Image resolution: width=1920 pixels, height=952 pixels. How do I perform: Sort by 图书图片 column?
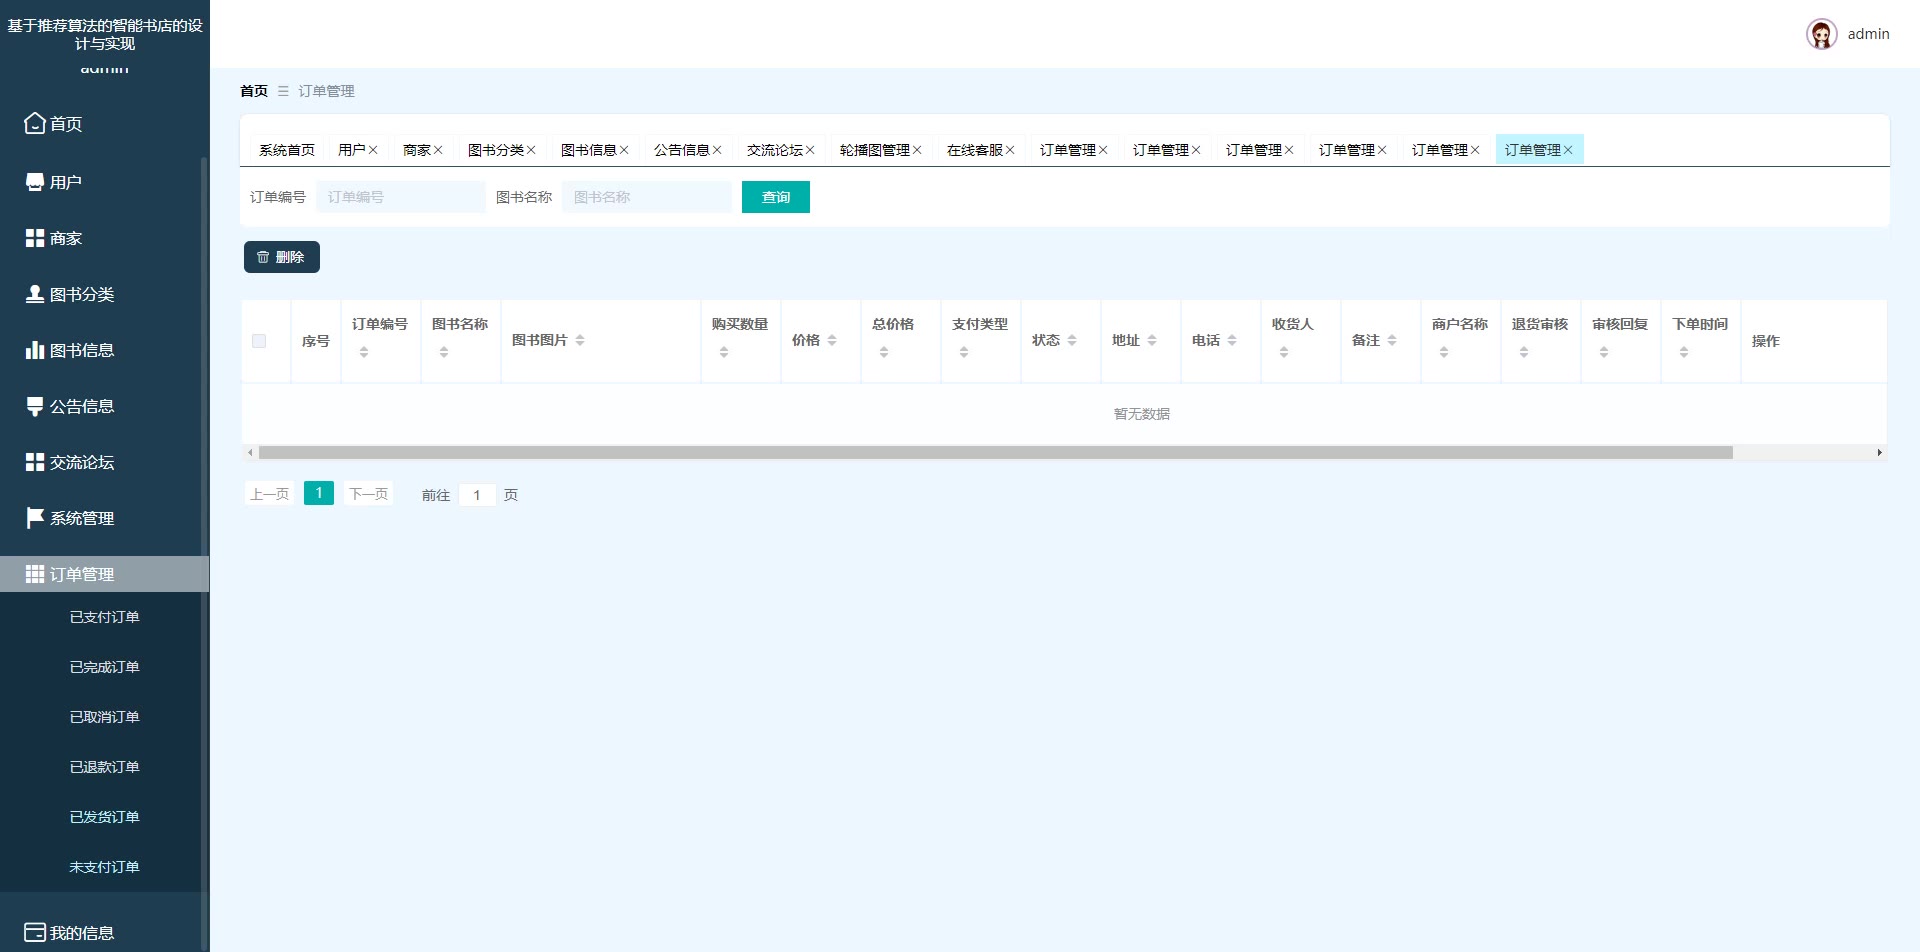(580, 340)
